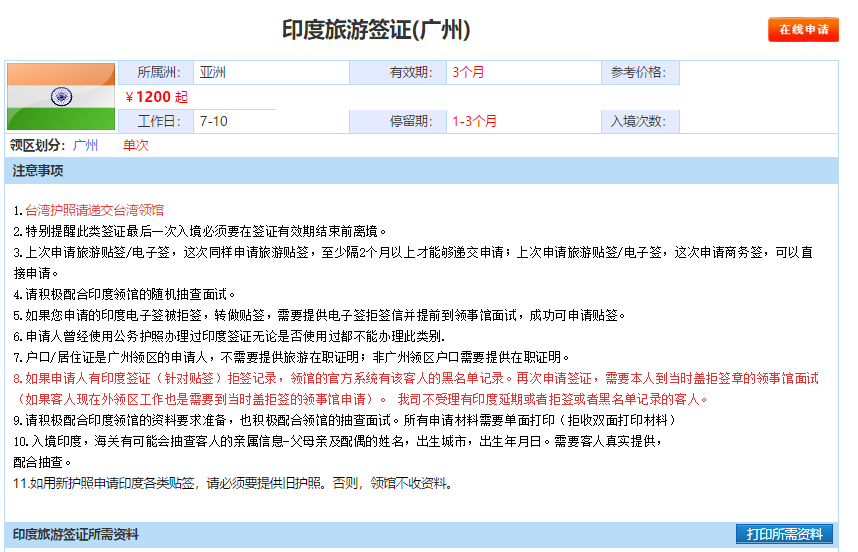The image size is (858, 552).
Task: Click note 7 about 旅游在职证明
Action: 292,357
